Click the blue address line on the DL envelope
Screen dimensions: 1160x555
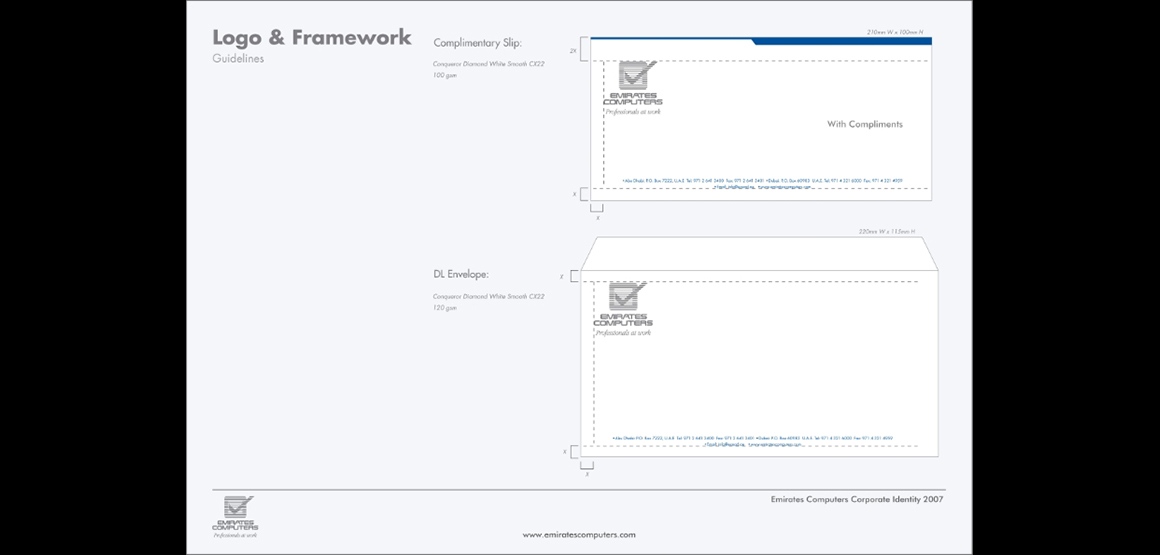point(752,438)
